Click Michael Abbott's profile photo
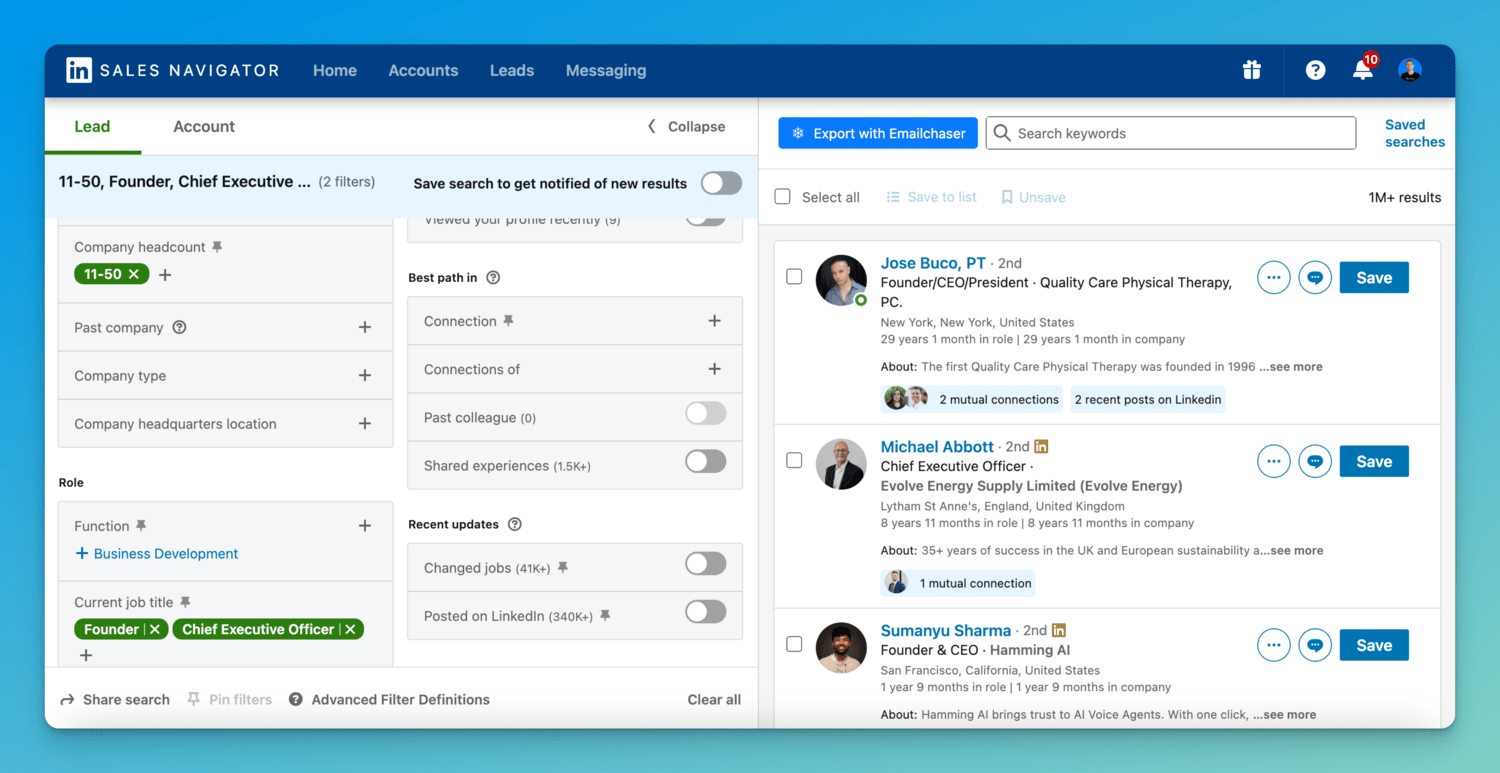The height and width of the screenshot is (773, 1500). [841, 464]
